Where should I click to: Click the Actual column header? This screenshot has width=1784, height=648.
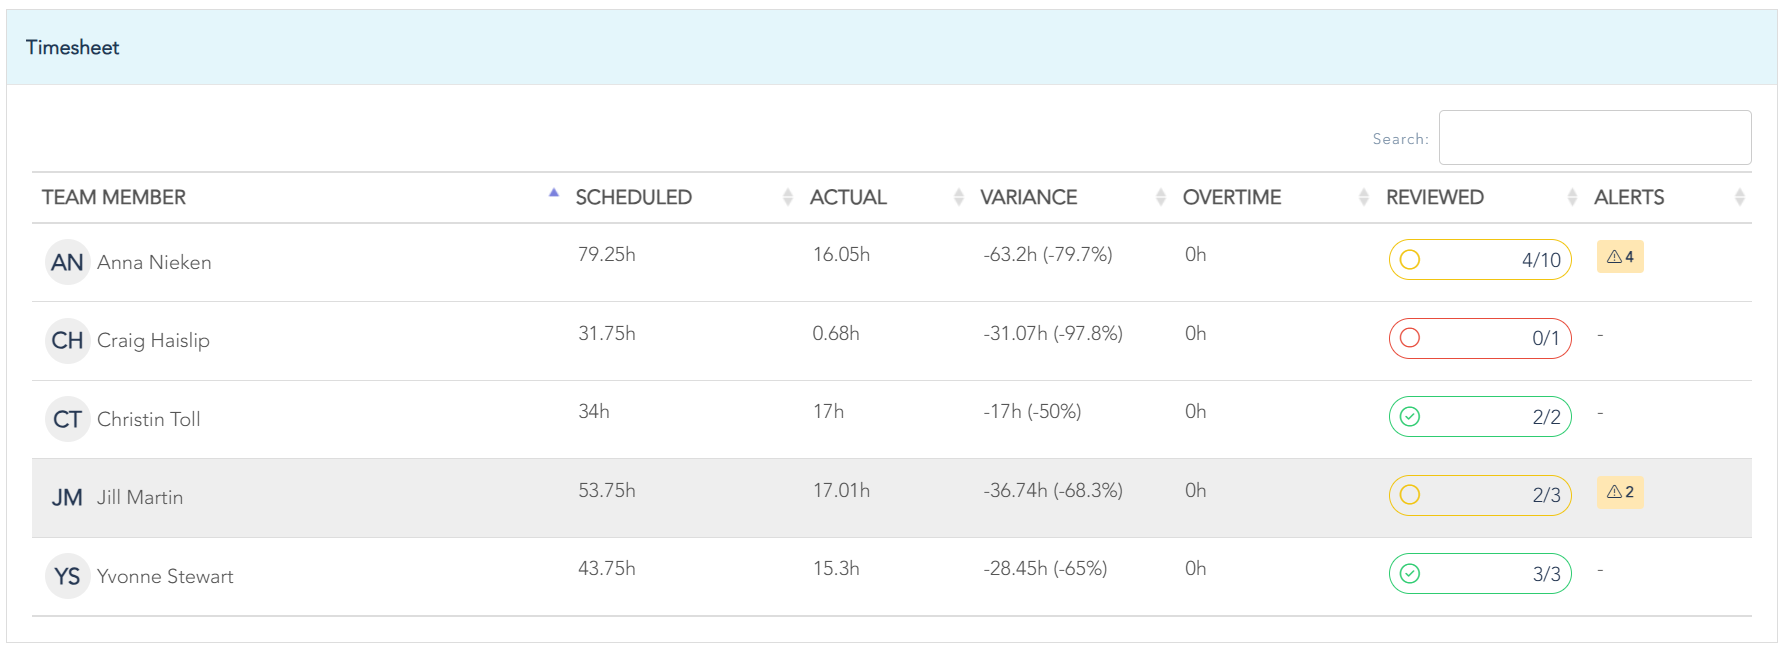tap(848, 198)
